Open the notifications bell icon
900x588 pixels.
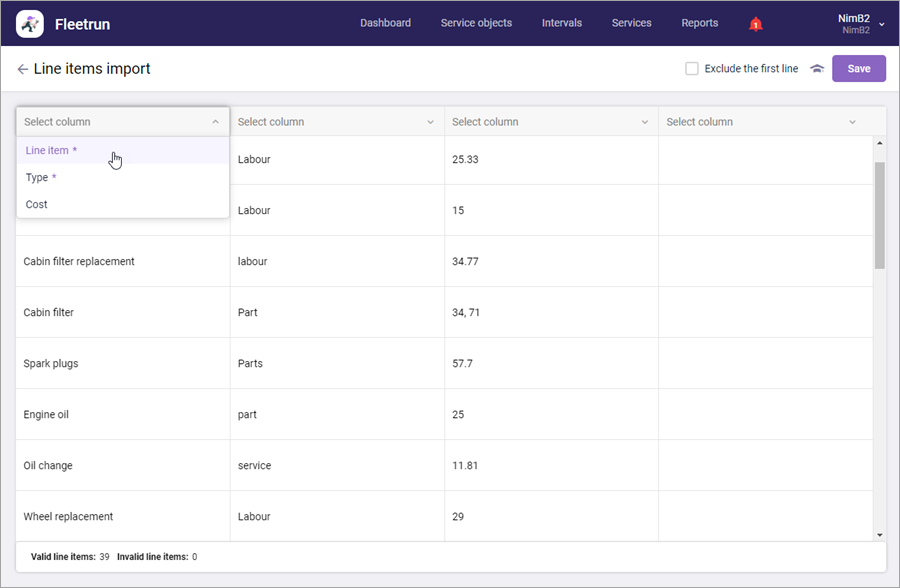click(755, 24)
